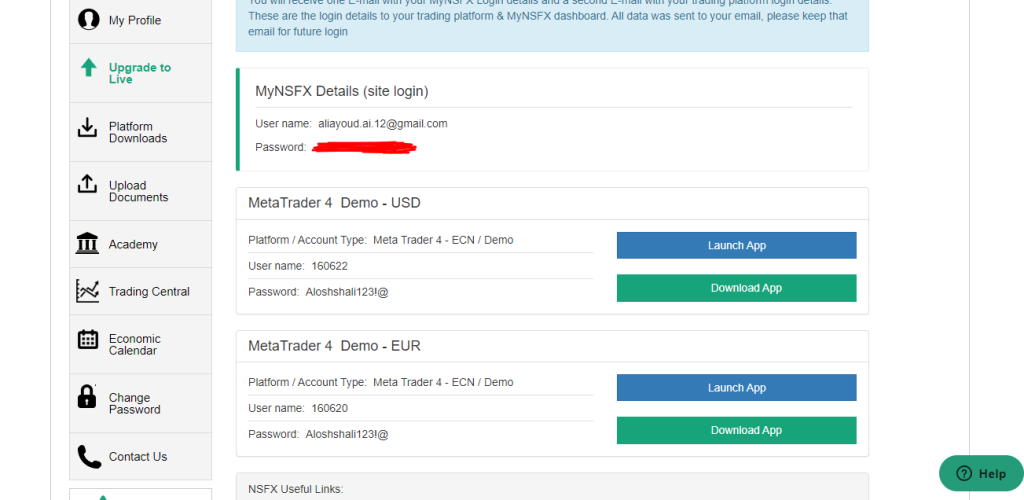
Task: Launch App for MetaTrader 4 Demo - USD
Action: pyautogui.click(x=737, y=245)
